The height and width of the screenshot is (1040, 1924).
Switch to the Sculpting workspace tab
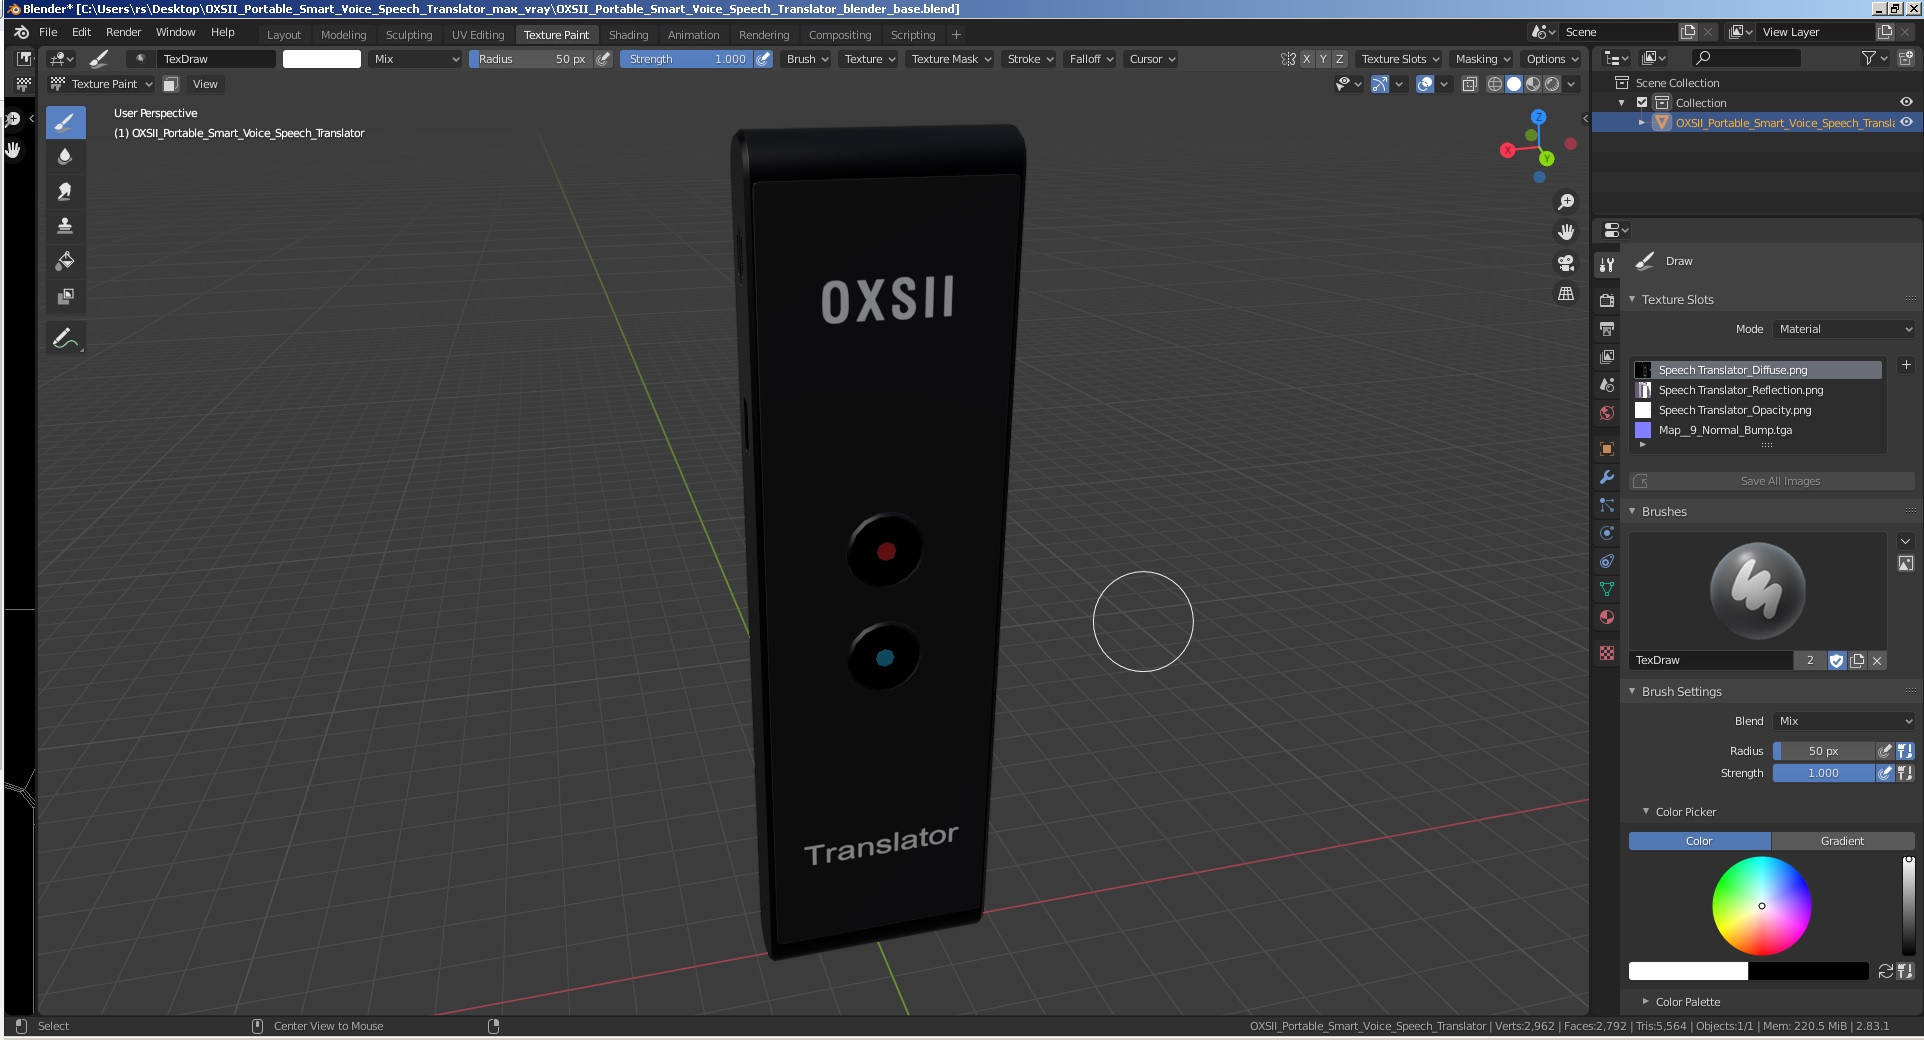(x=409, y=34)
